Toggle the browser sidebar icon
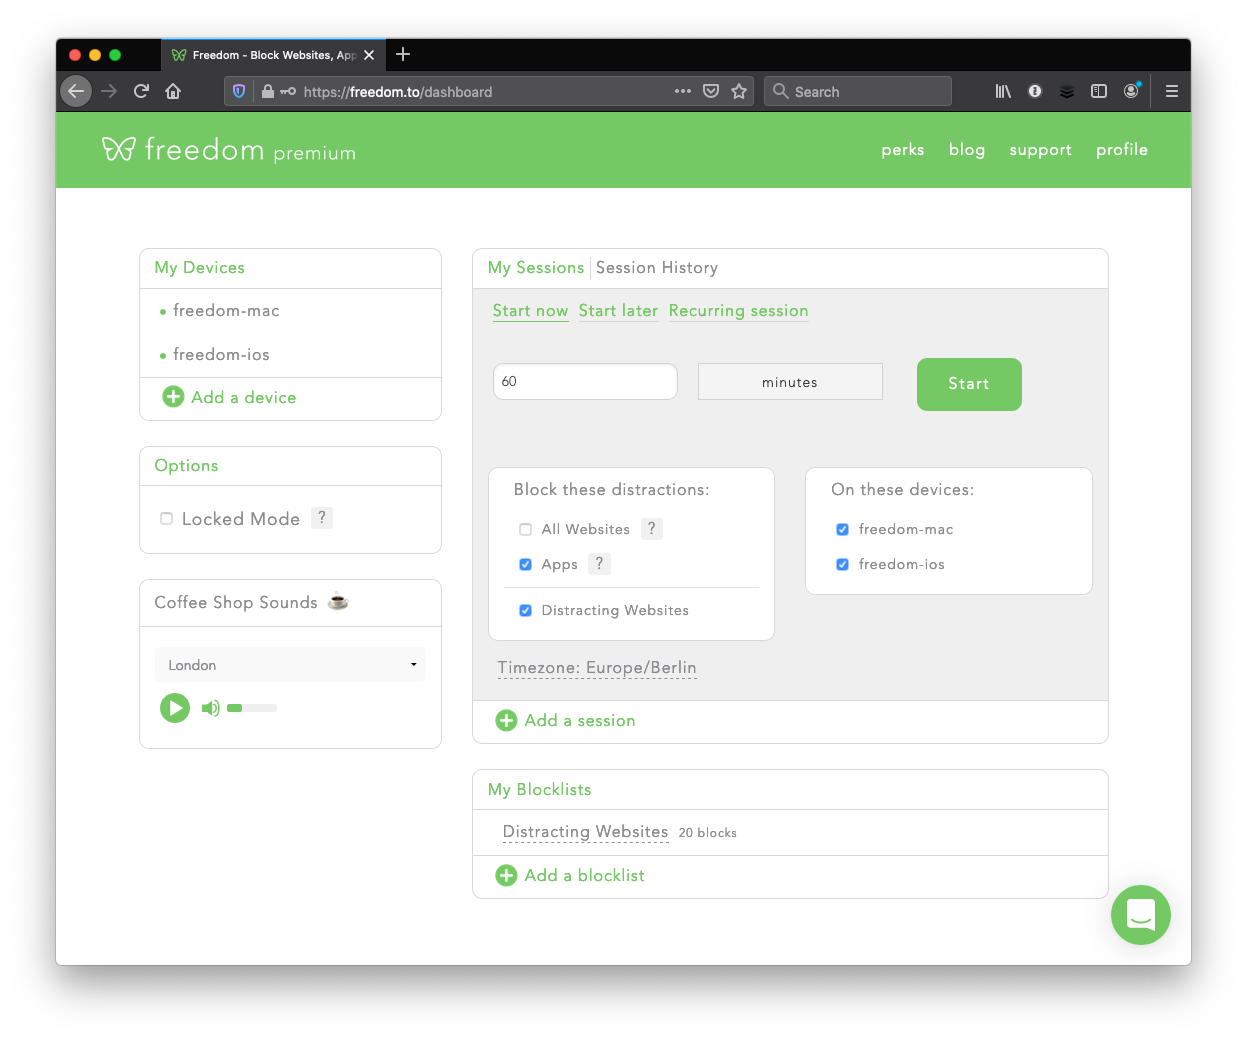This screenshot has width=1247, height=1039. (1099, 91)
